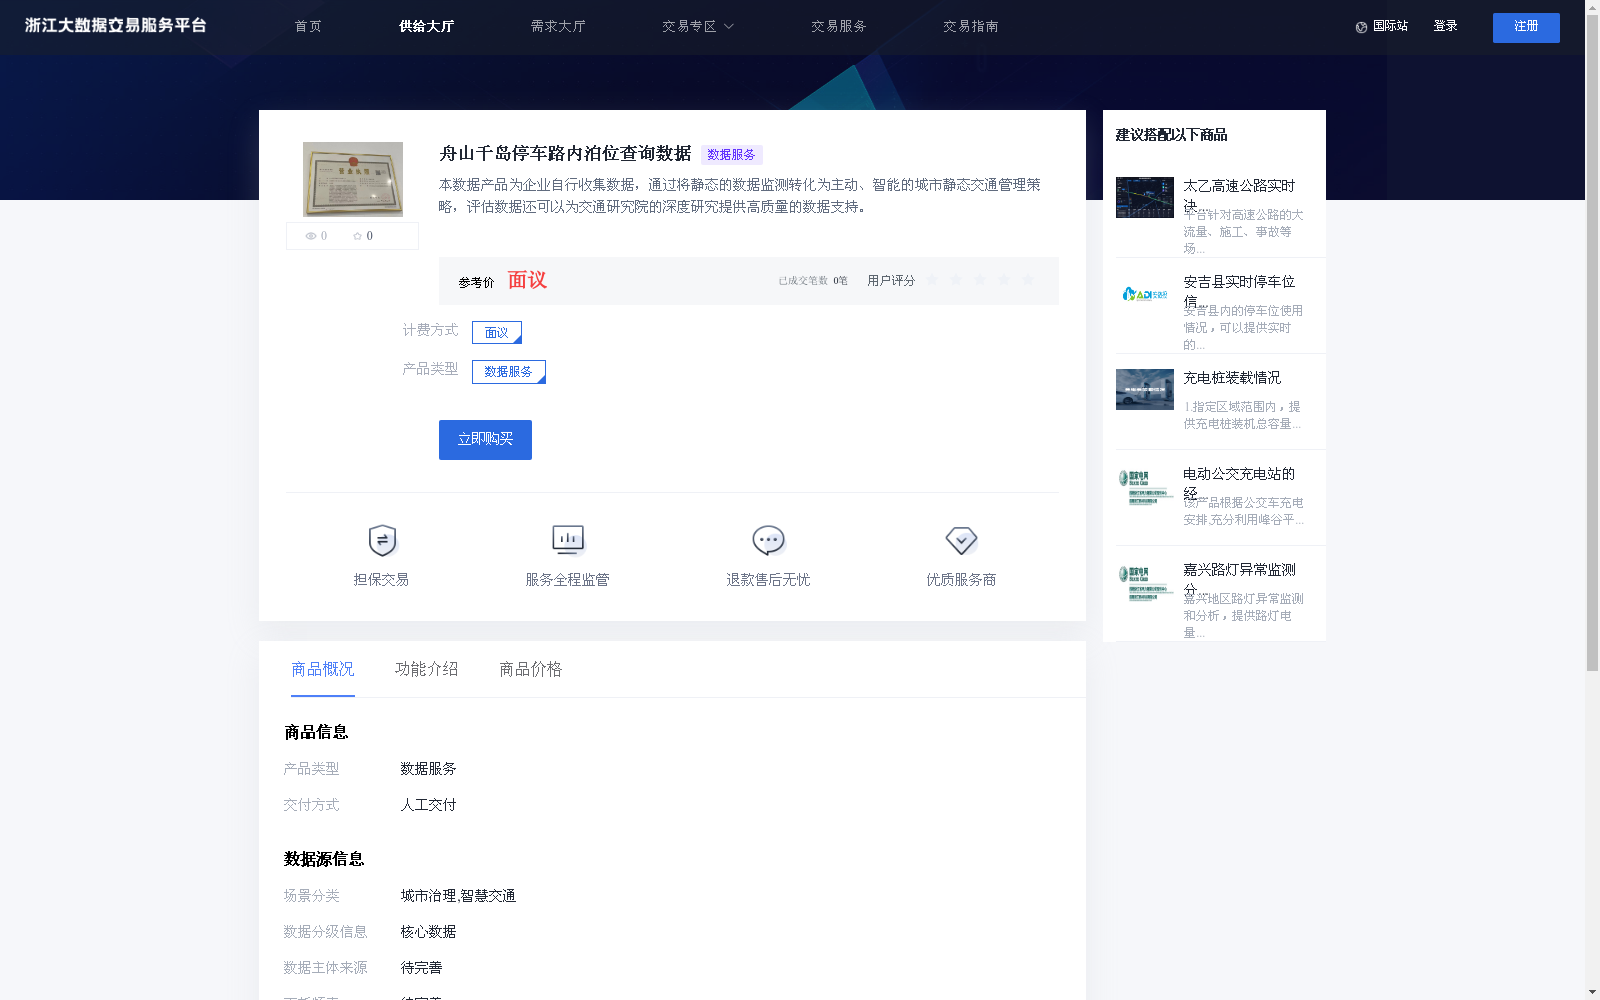Expand the 交易专区 dropdown menu
1600x1000 pixels.
click(x=697, y=27)
